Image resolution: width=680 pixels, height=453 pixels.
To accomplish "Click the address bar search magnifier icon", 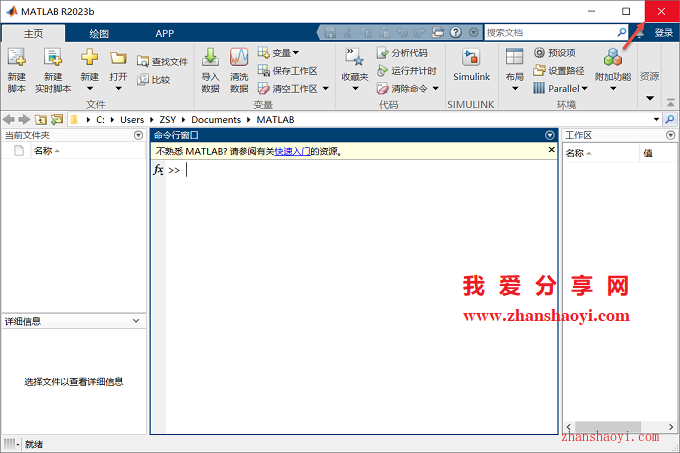I will tap(670, 119).
